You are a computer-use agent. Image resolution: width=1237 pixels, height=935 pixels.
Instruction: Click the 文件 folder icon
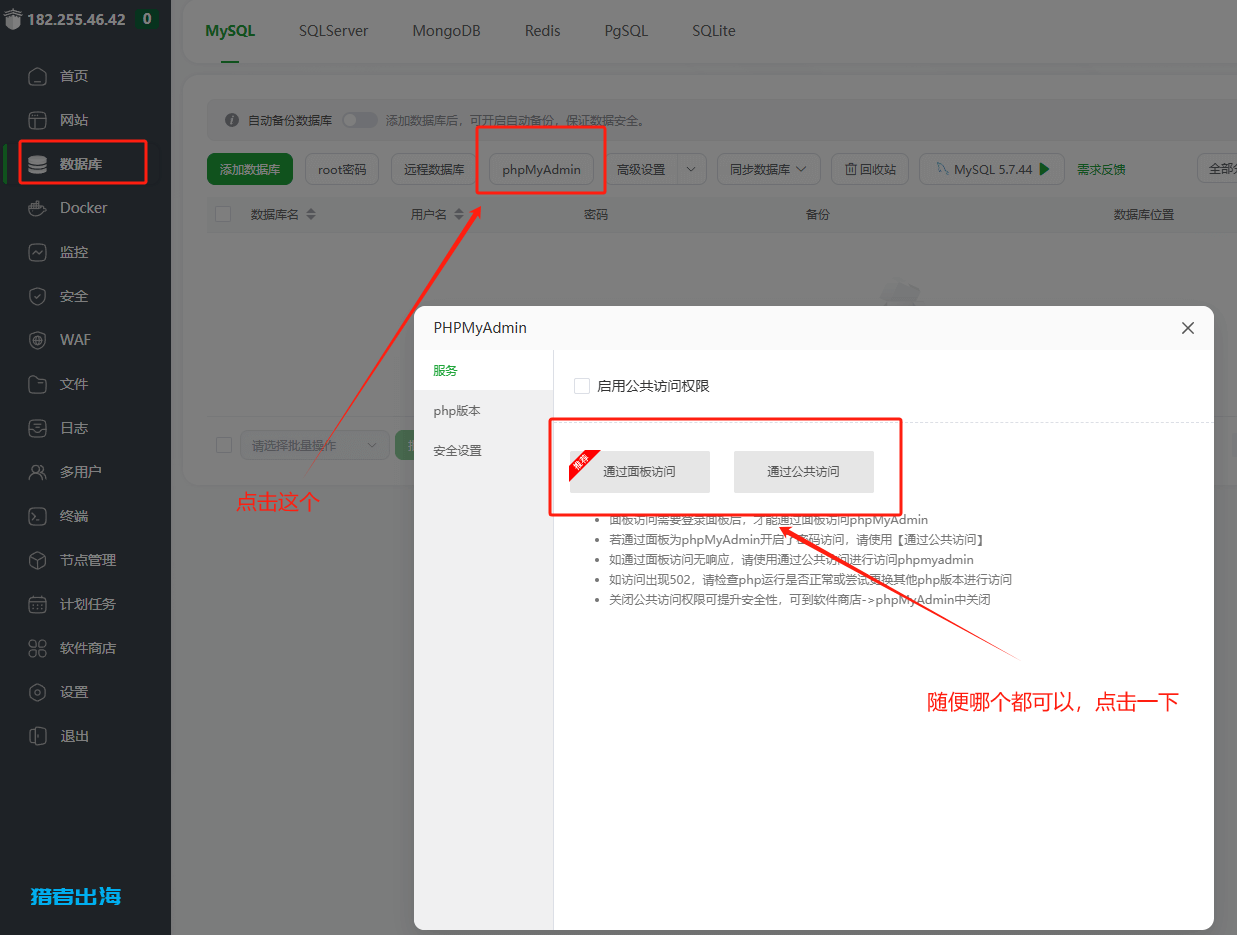coord(37,384)
